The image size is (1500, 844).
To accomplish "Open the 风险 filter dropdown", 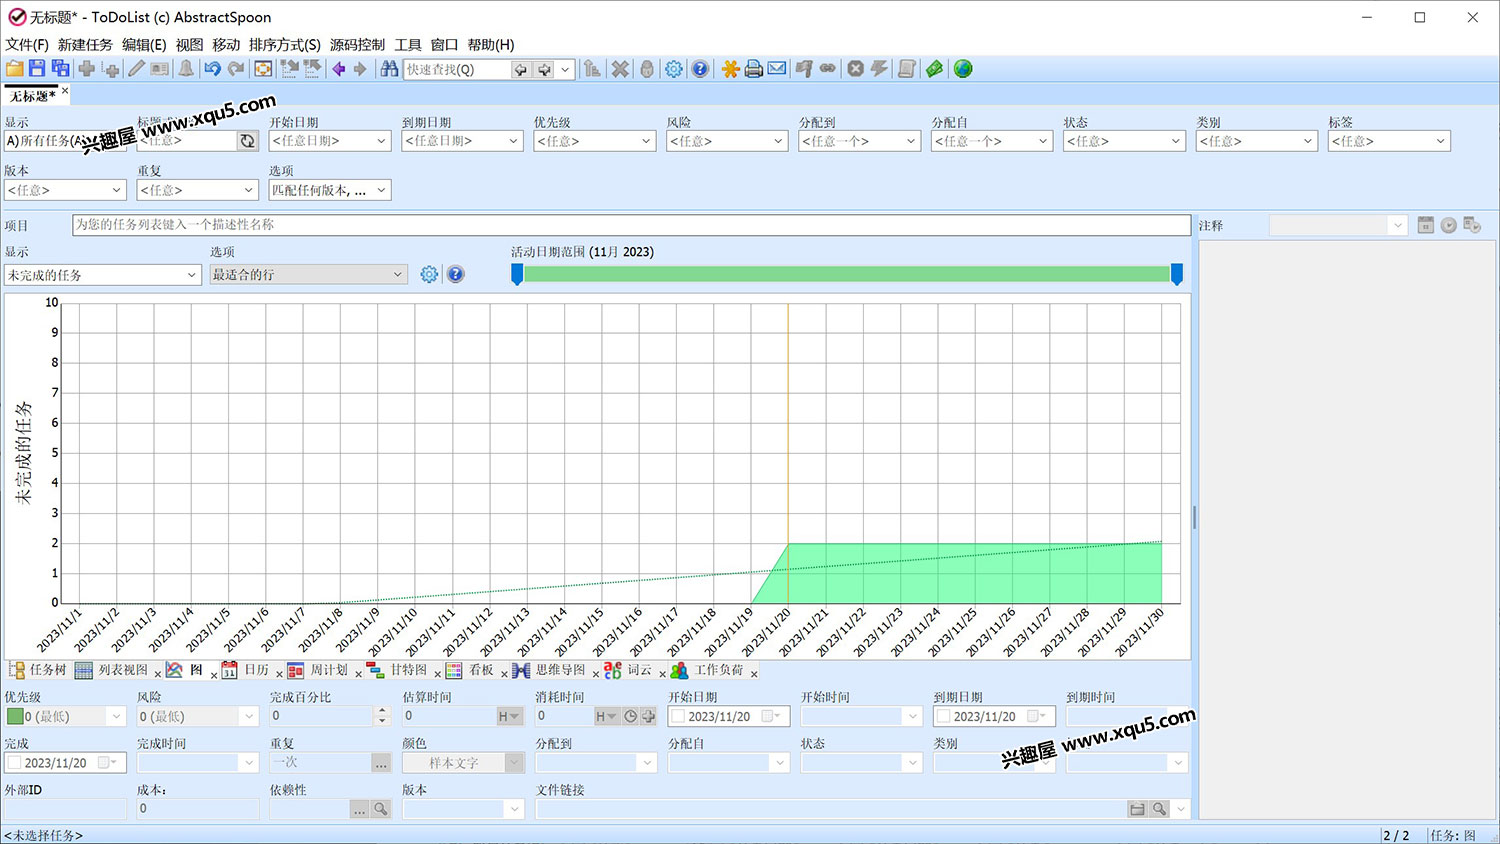I will click(x=778, y=141).
